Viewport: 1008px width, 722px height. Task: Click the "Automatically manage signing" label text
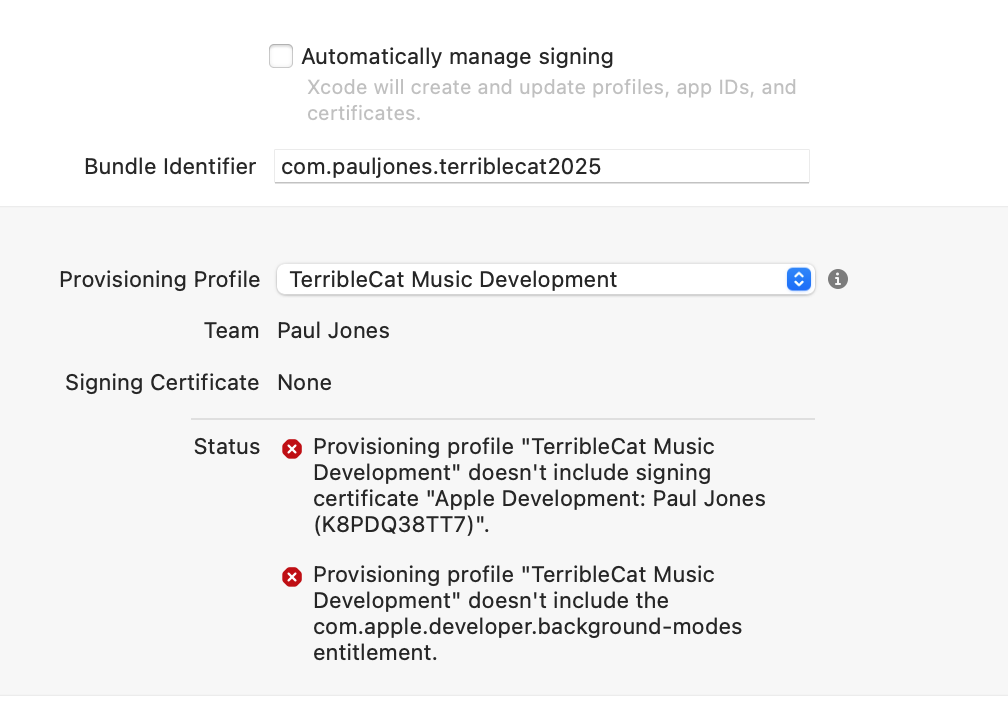point(457,57)
